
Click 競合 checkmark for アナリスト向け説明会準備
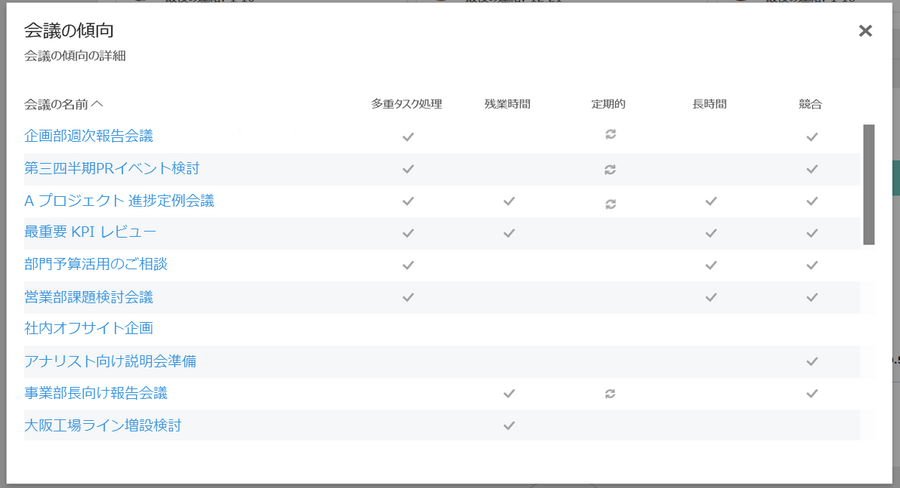(x=812, y=361)
